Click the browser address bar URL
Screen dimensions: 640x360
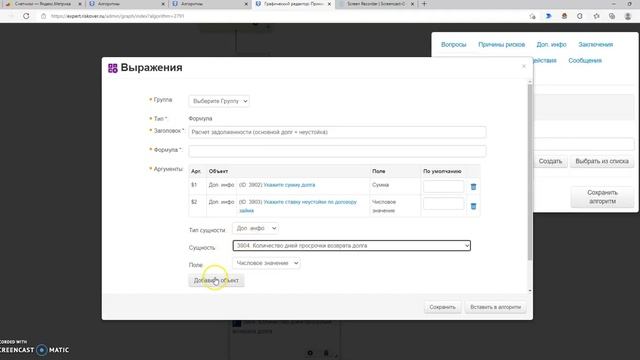click(118, 16)
